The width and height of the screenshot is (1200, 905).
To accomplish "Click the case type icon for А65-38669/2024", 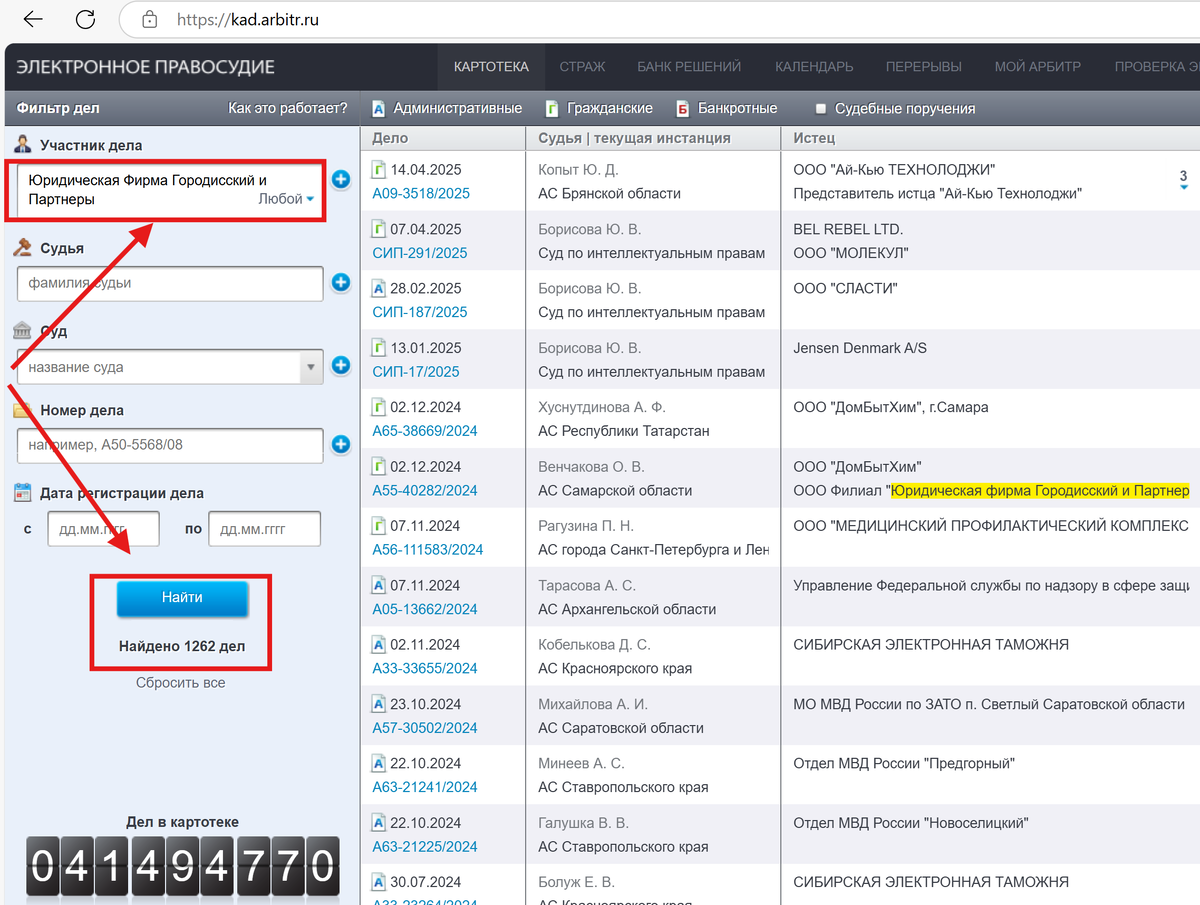I will [378, 407].
